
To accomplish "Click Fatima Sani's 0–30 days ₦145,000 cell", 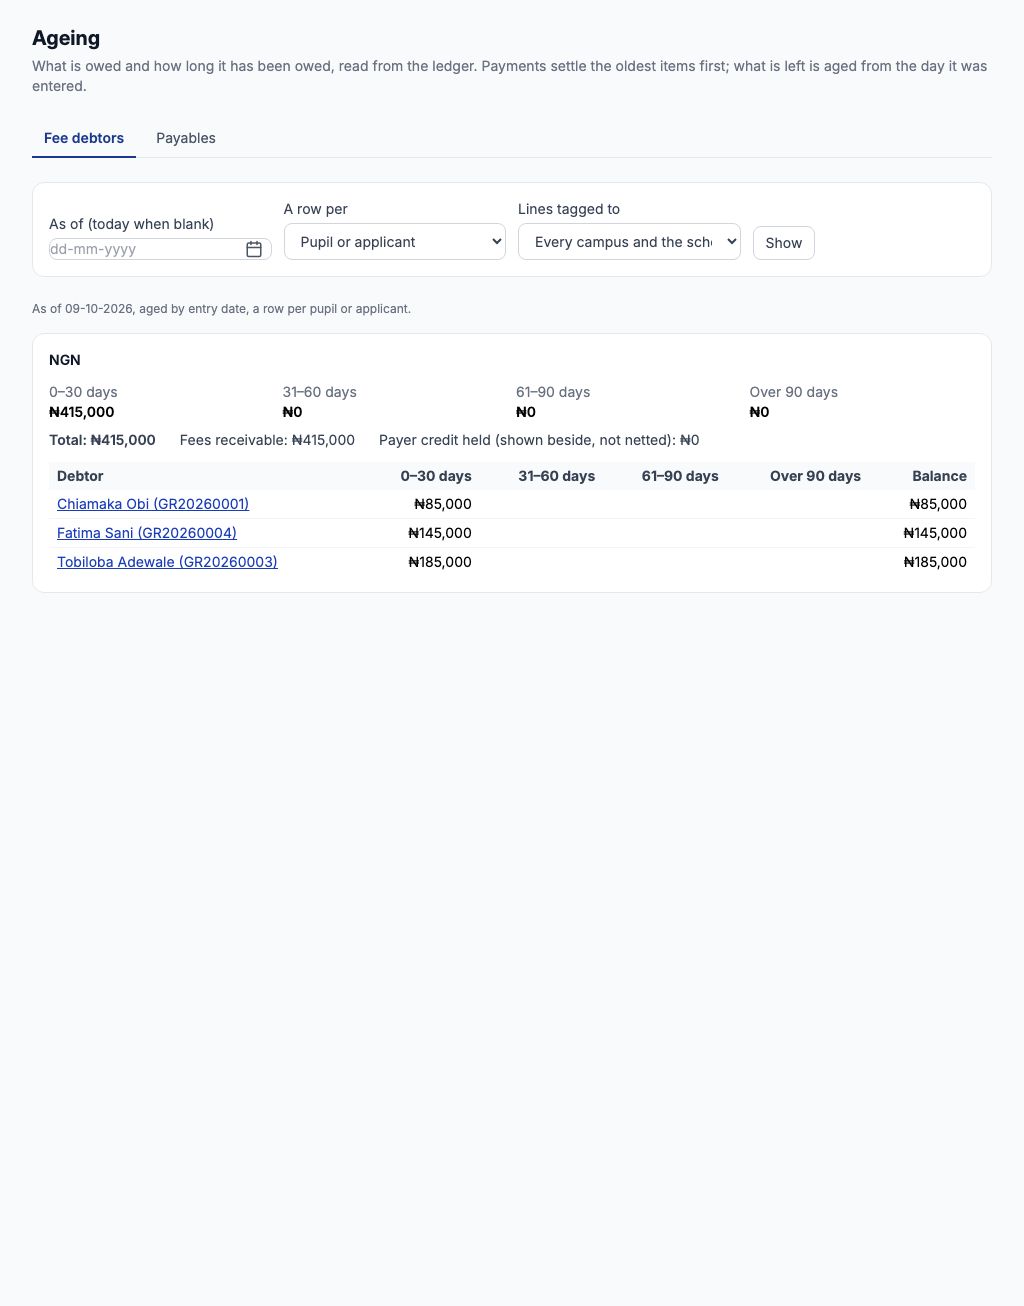I will click(x=440, y=533).
